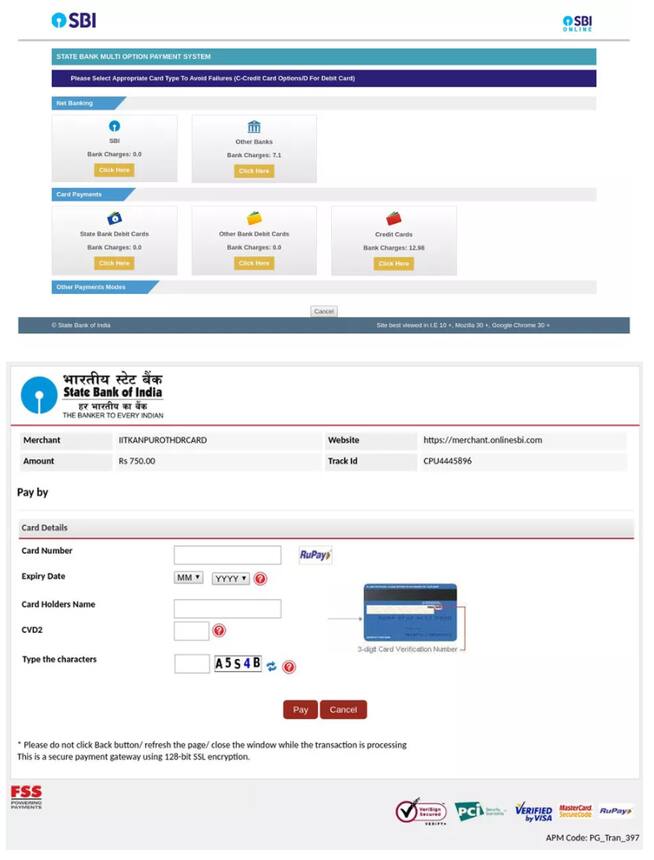Viewport: 654px width, 860px height.
Task: Click the FSS Powering Payments logo
Action: pos(26,797)
